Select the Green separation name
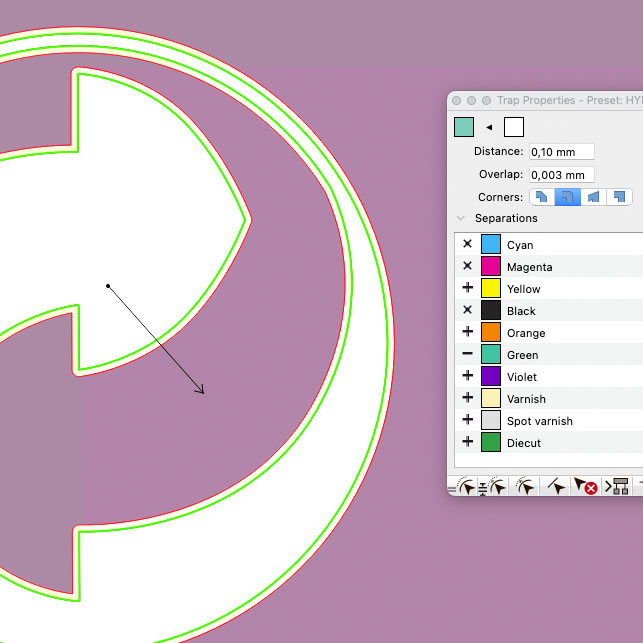Image resolution: width=643 pixels, height=643 pixels. (x=522, y=355)
